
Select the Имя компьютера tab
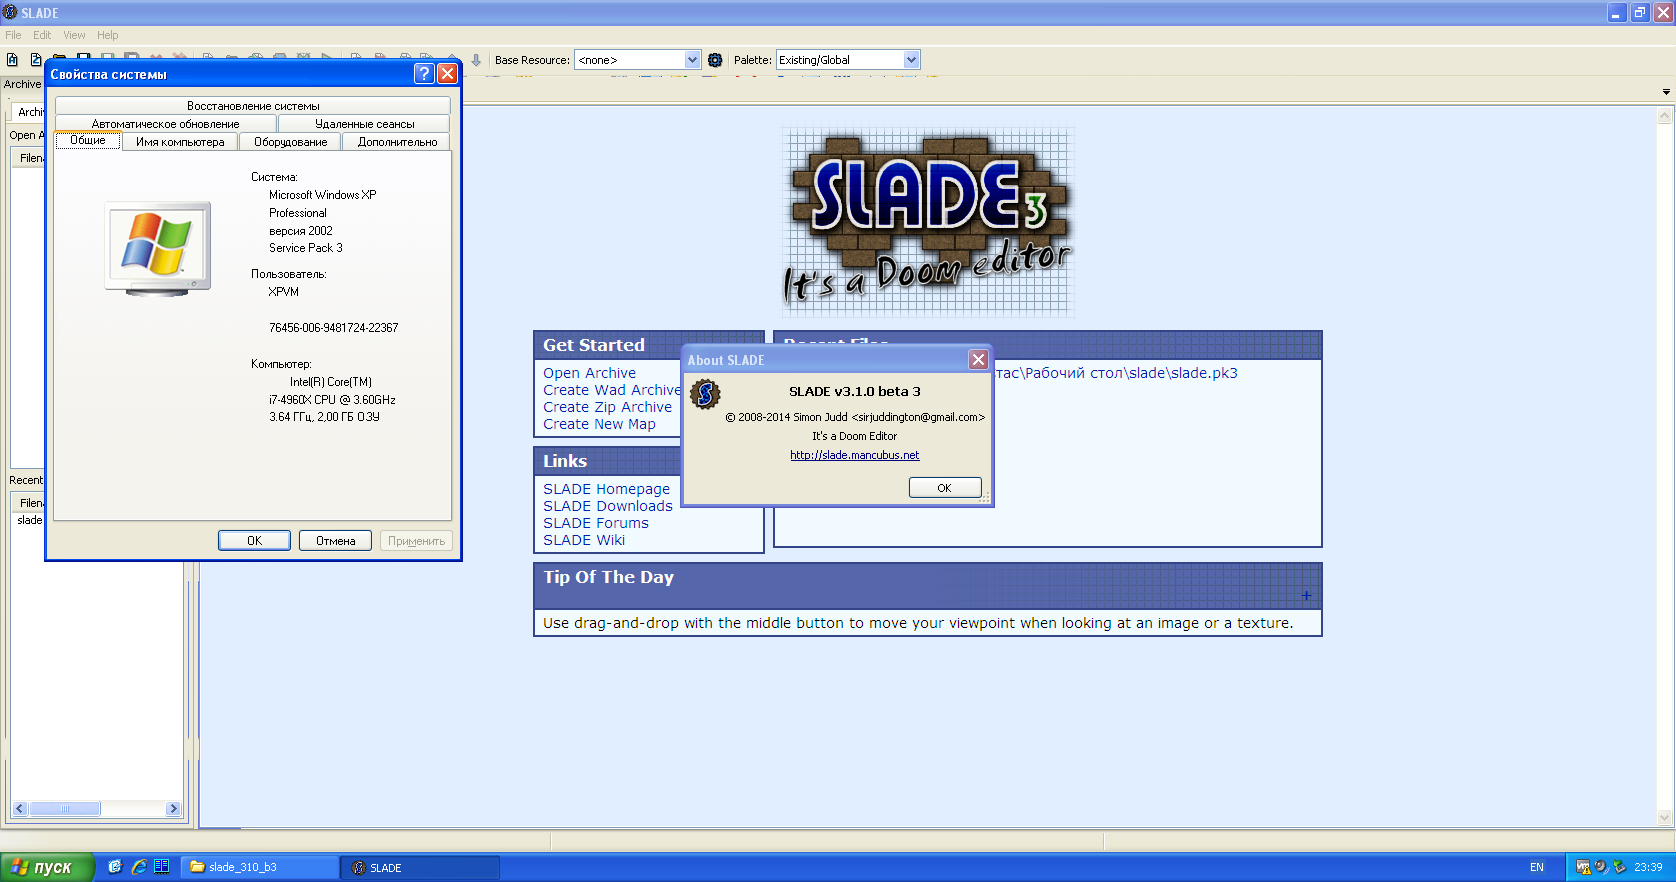coord(180,142)
